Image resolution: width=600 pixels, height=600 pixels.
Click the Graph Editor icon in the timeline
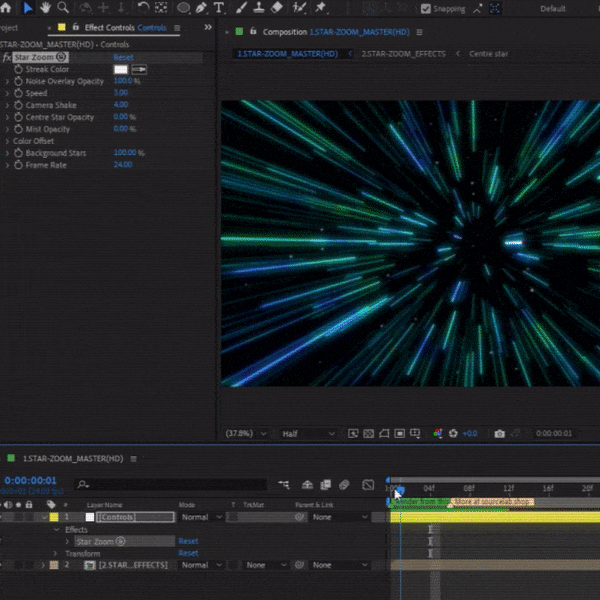[368, 485]
